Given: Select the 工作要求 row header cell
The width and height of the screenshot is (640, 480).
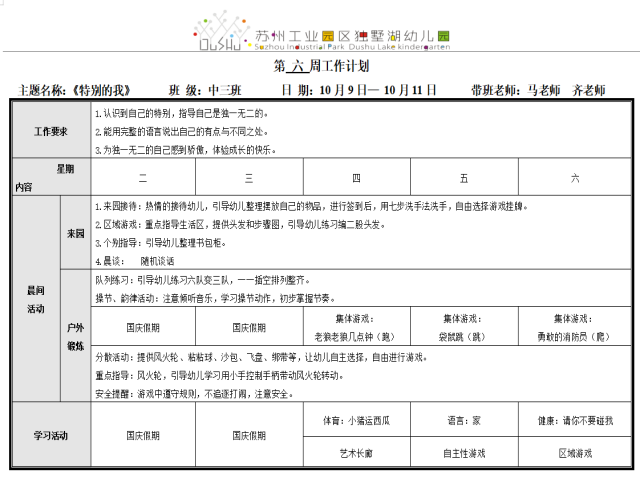Looking at the screenshot, I should [51, 131].
